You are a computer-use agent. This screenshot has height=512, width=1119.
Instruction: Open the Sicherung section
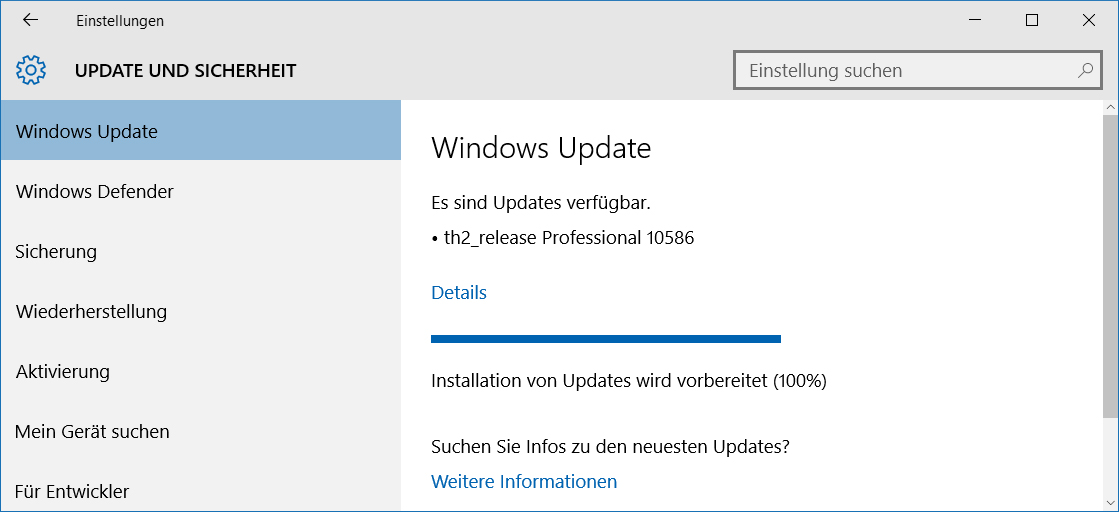pos(201,251)
